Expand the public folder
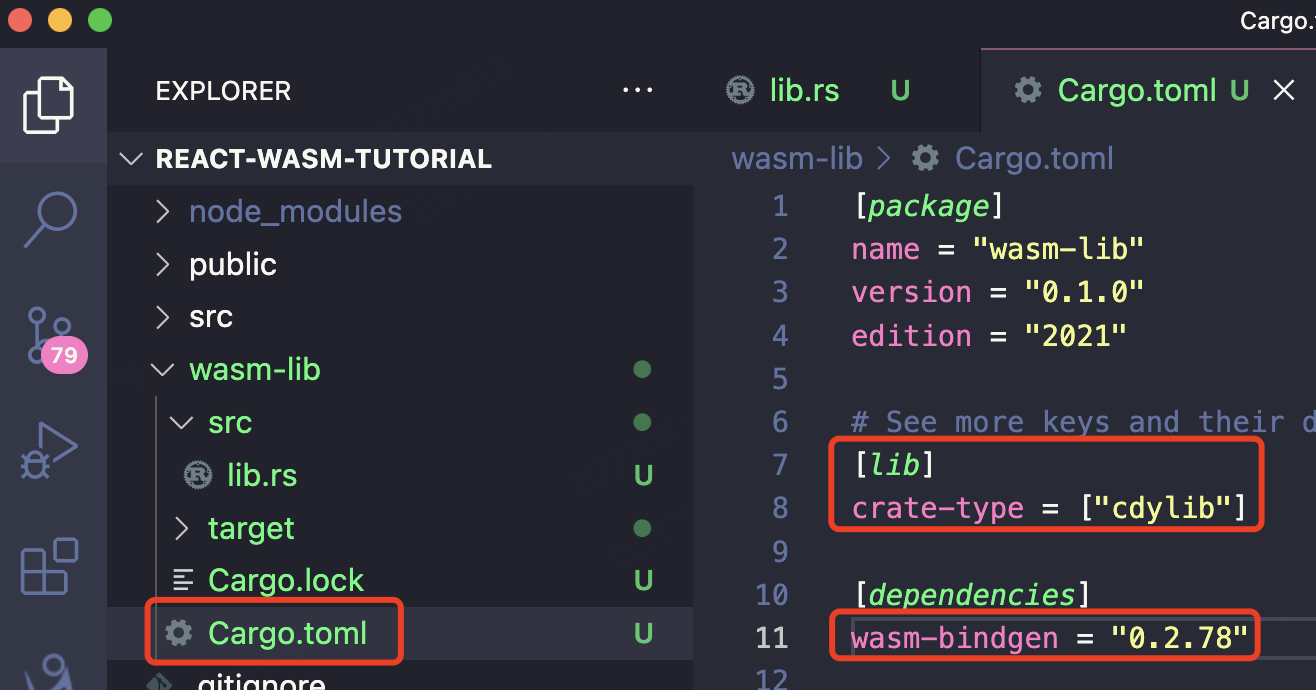Image resolution: width=1316 pixels, height=690 pixels. pos(232,265)
